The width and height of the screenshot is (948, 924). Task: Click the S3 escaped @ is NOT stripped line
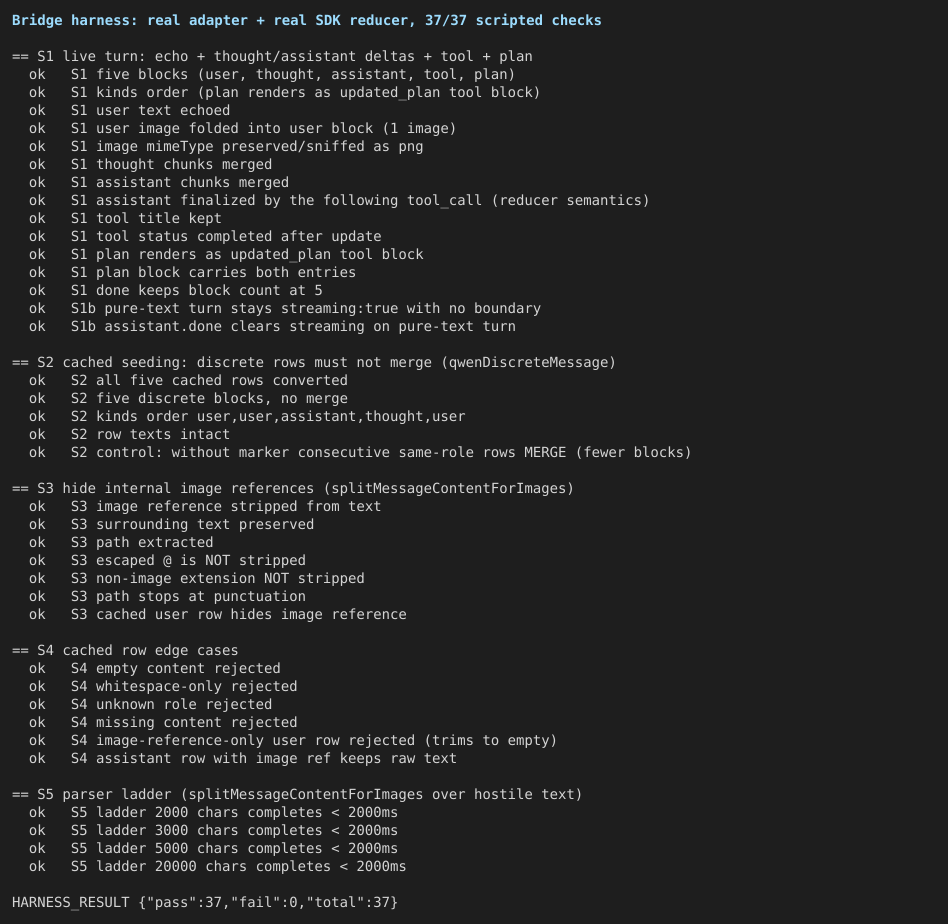pyautogui.click(x=167, y=560)
